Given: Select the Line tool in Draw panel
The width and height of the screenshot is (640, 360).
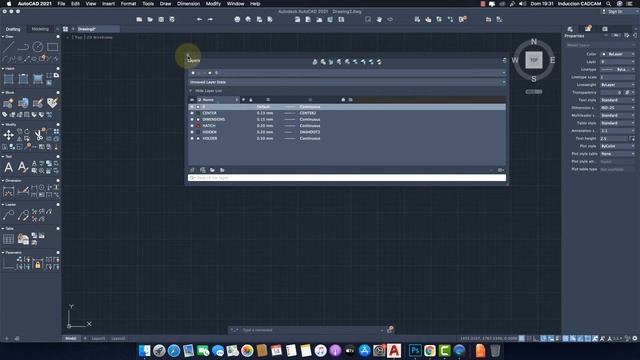Looking at the screenshot, I should click(9, 47).
